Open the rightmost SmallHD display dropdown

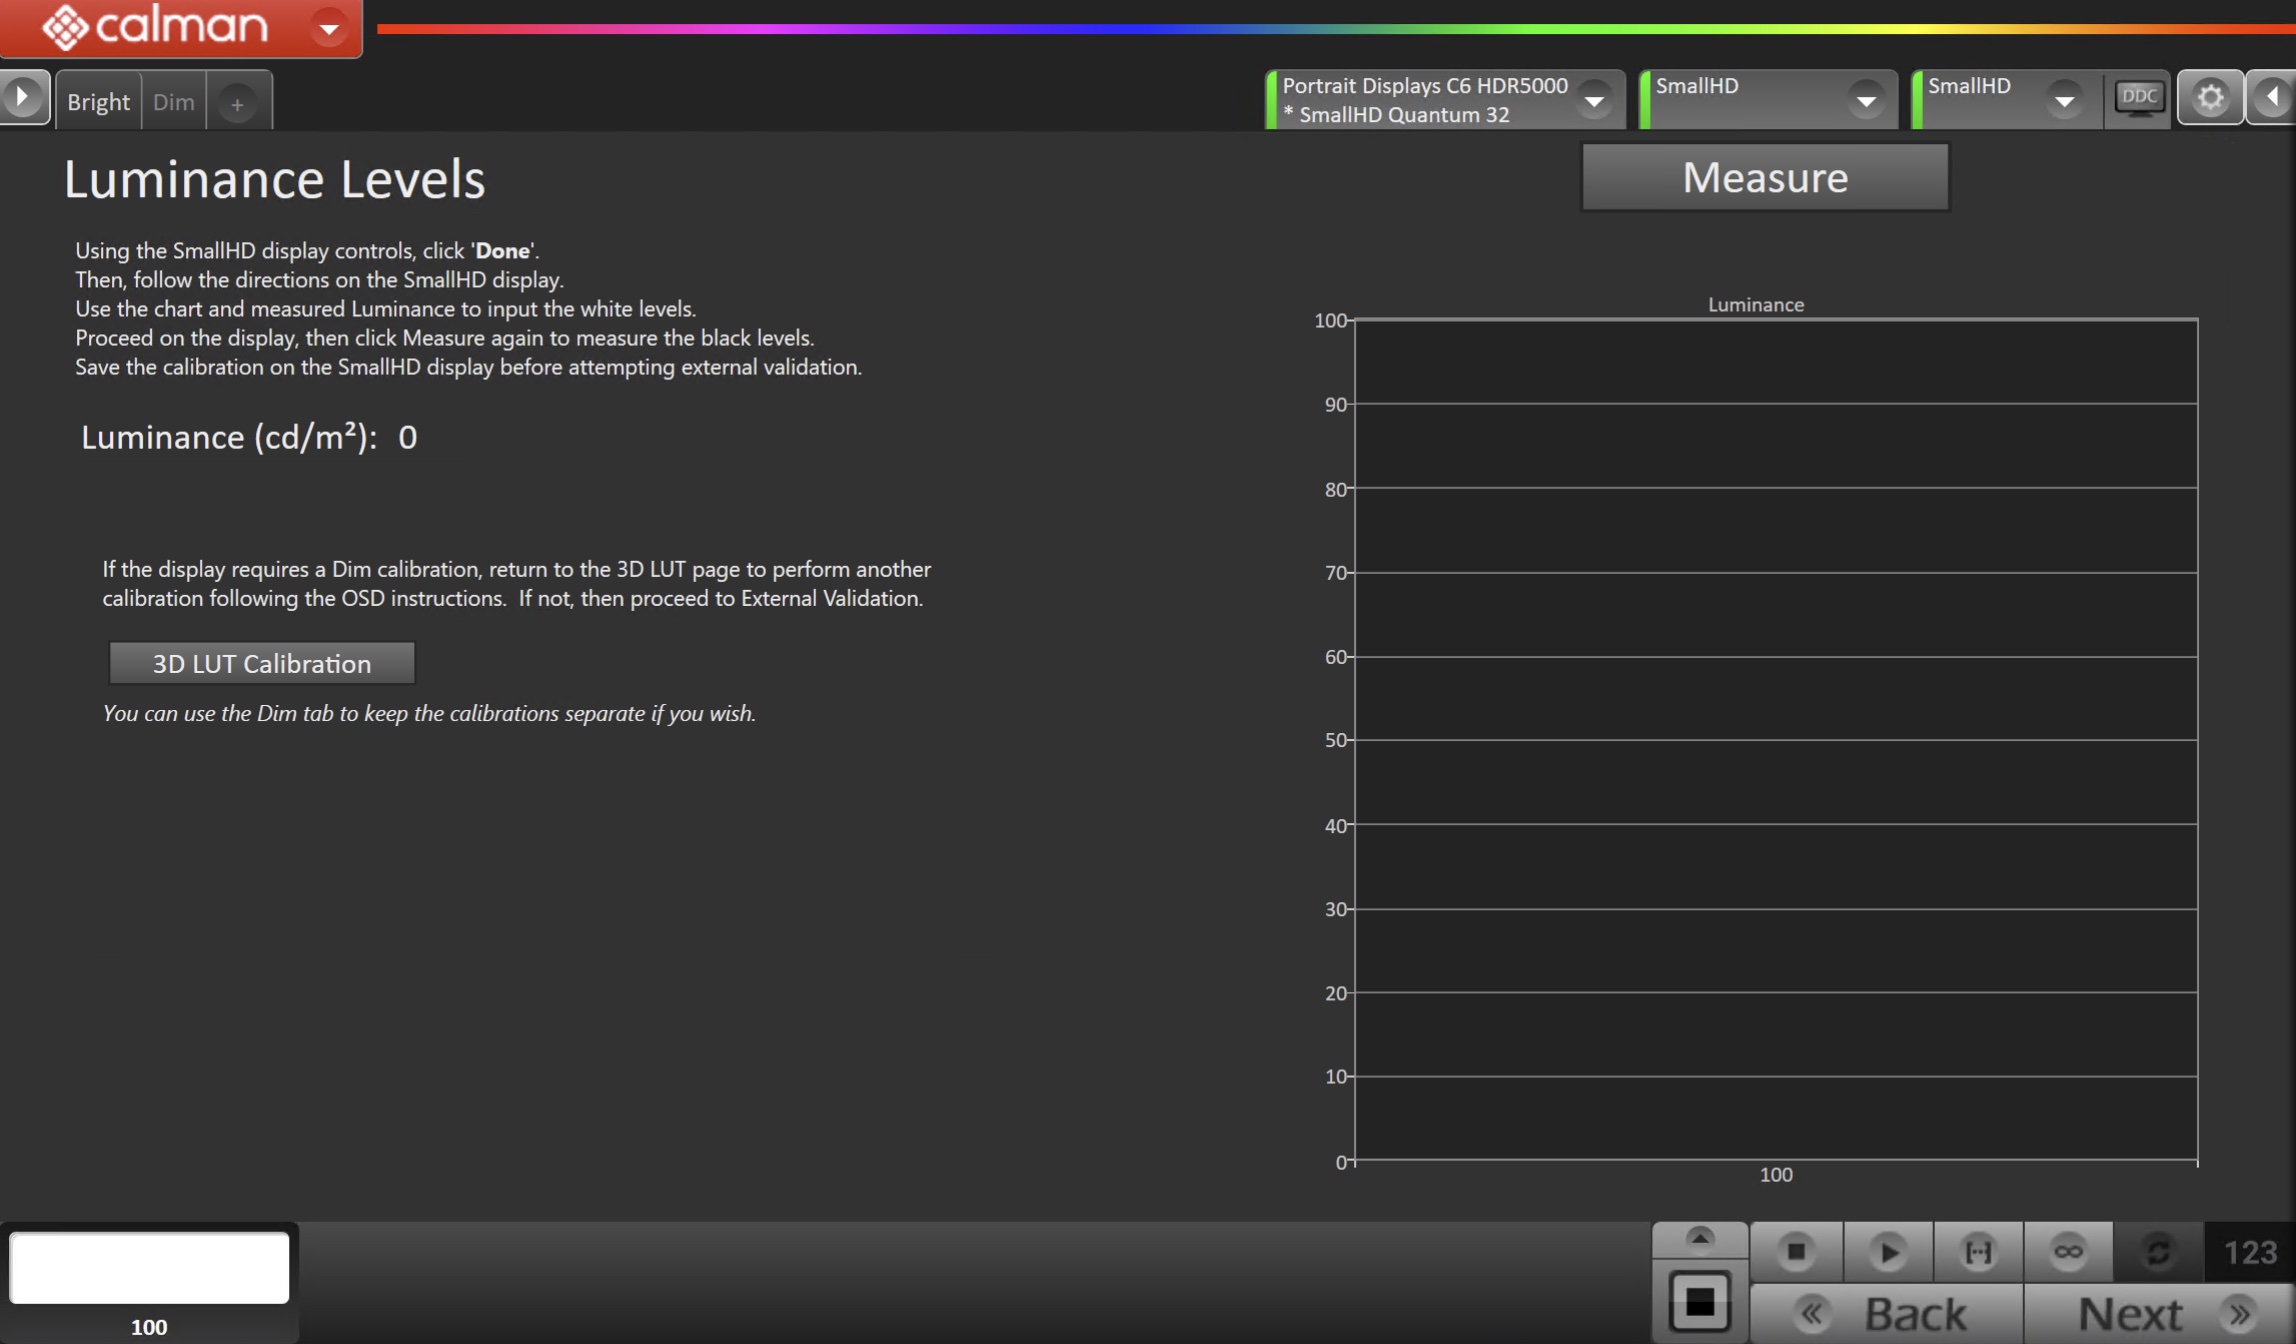pos(2064,100)
